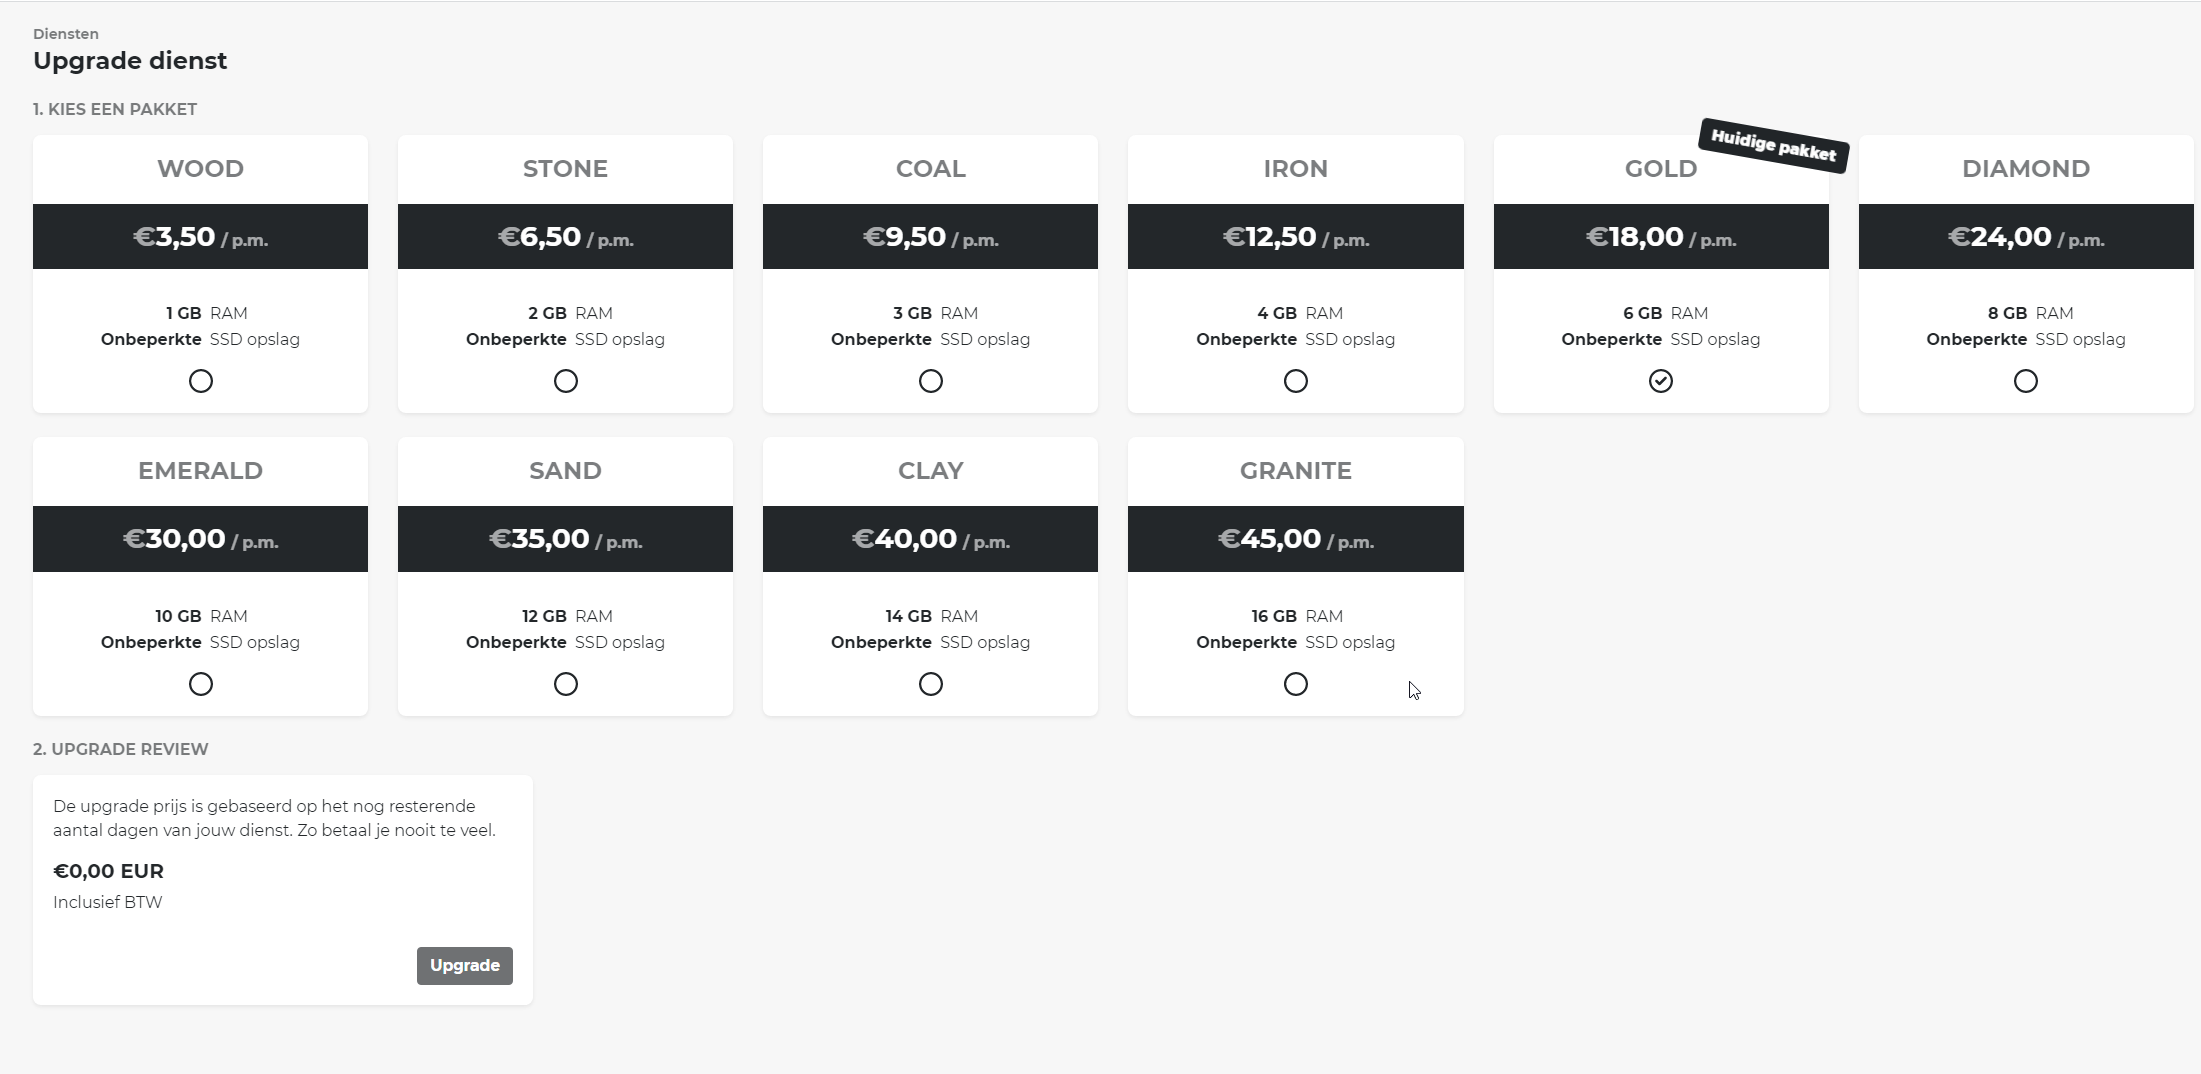The width and height of the screenshot is (2201, 1074).
Task: Click the EMERALD package title
Action: tap(200, 471)
